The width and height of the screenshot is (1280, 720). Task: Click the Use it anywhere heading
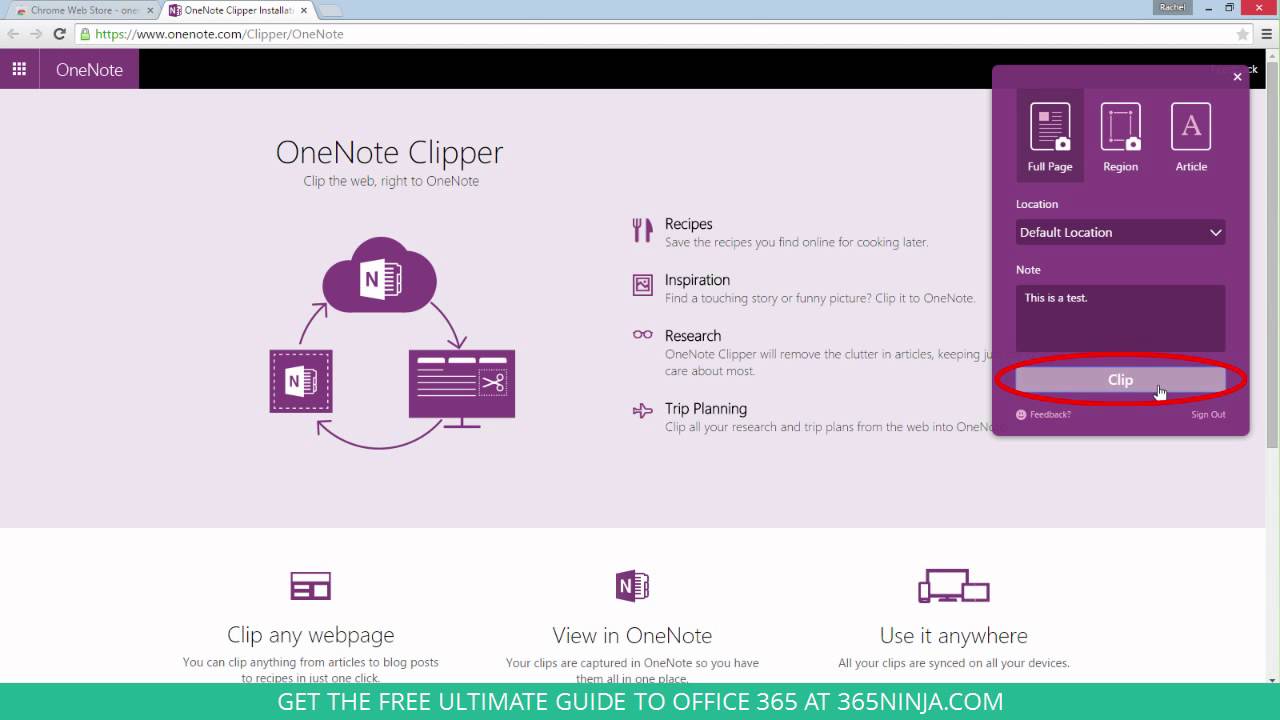point(953,635)
